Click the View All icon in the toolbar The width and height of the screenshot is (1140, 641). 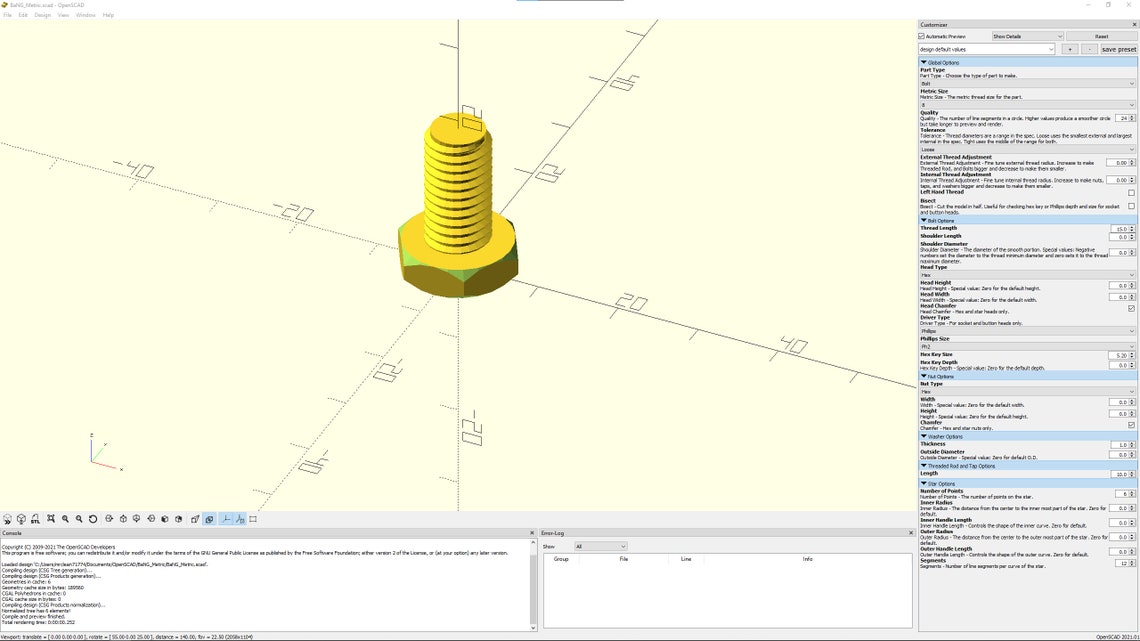(51, 520)
